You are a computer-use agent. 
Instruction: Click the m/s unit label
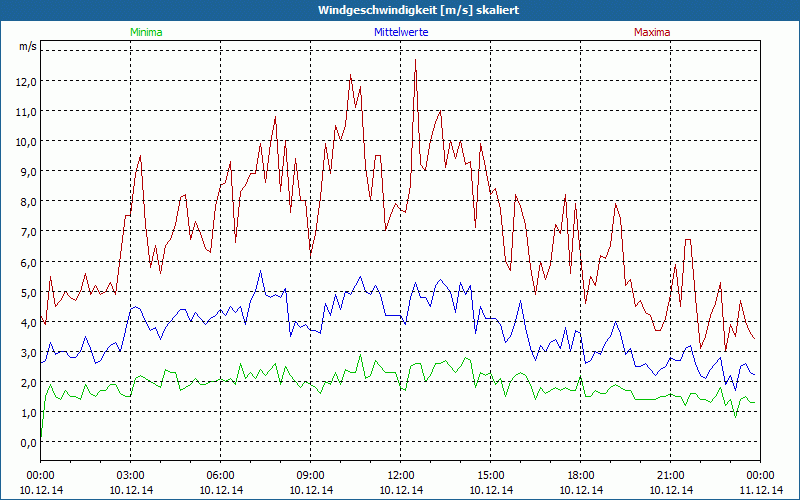(28, 46)
